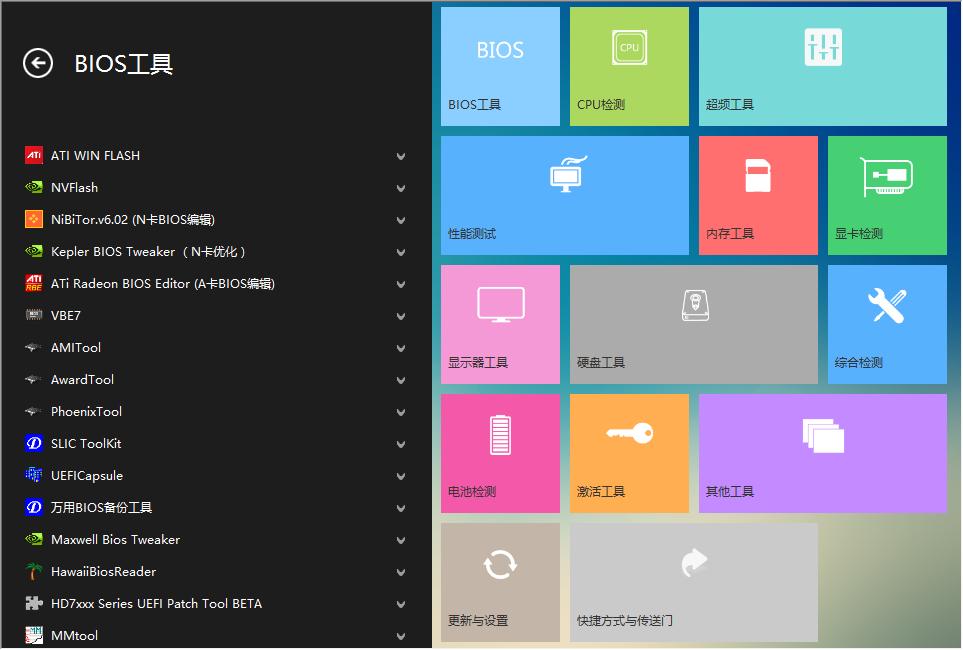The width and height of the screenshot is (963, 650).
Task: Click the NVFlash green Nvidia icon
Action: point(34,187)
